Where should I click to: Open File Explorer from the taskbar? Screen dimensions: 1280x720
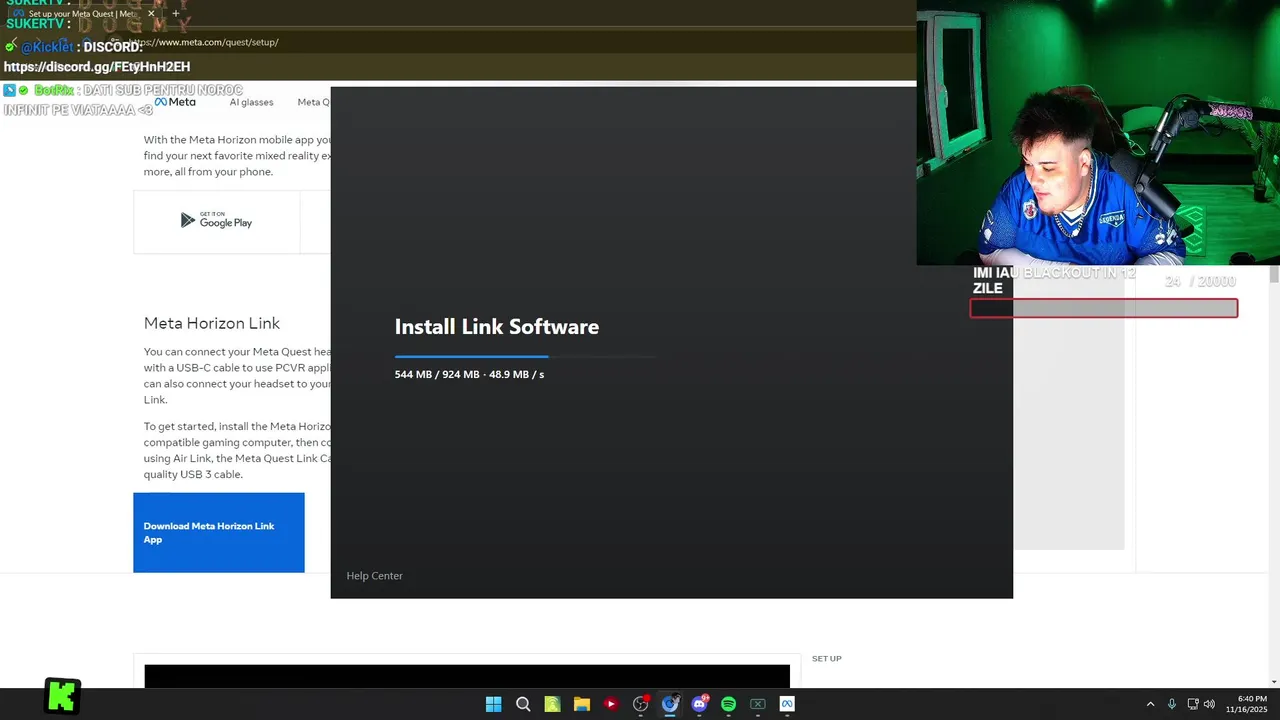pos(581,704)
